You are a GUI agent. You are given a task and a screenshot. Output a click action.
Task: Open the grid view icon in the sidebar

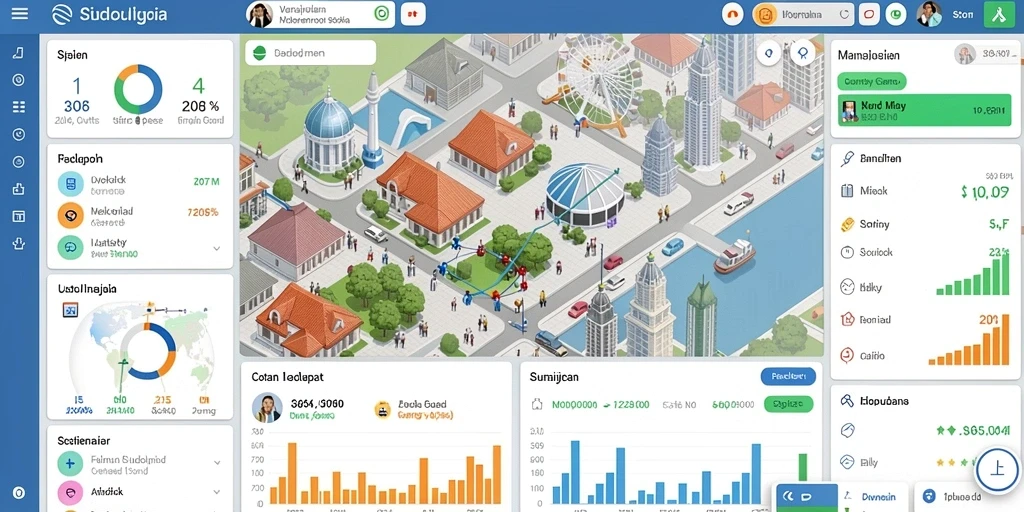(x=18, y=107)
